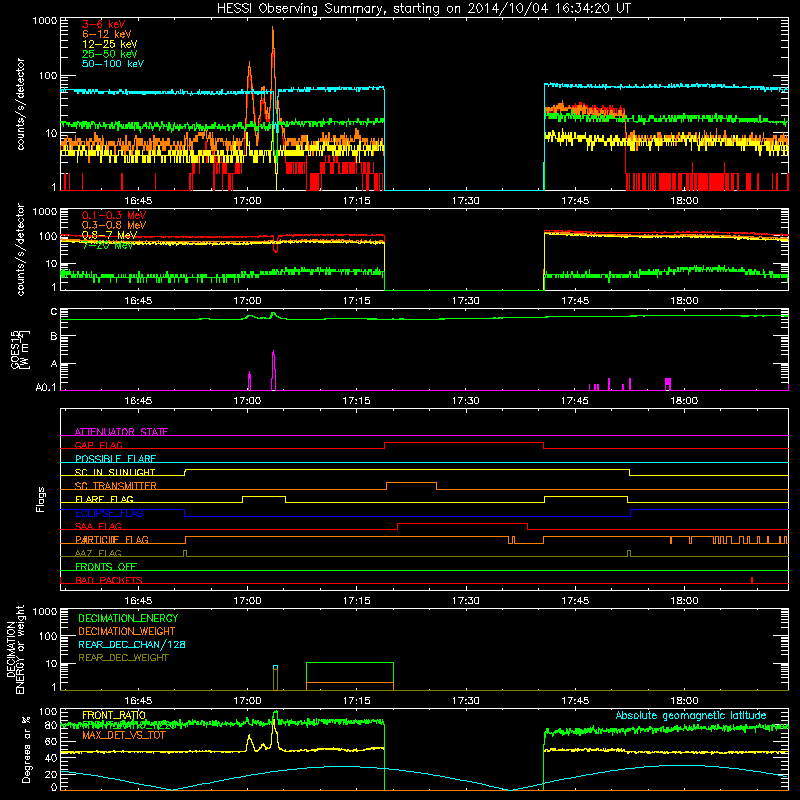The image size is (800, 800).
Task: Click the DECIMATION_ENERGY legend label
Action: click(128, 618)
